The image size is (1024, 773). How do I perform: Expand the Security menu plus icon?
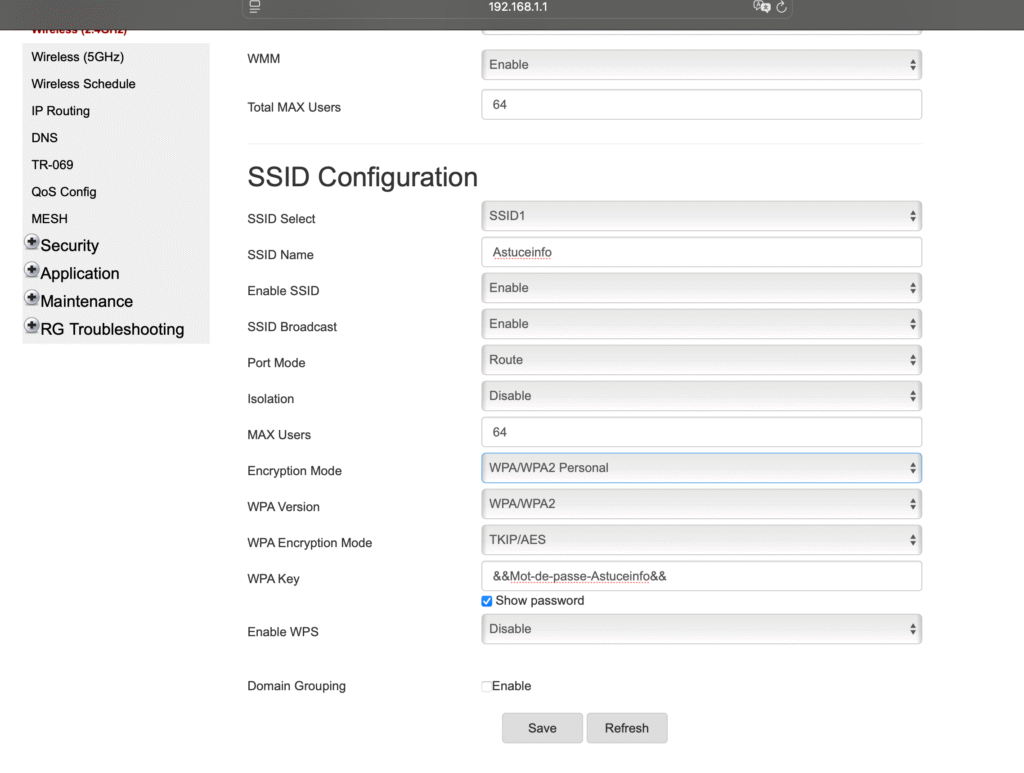[31, 242]
